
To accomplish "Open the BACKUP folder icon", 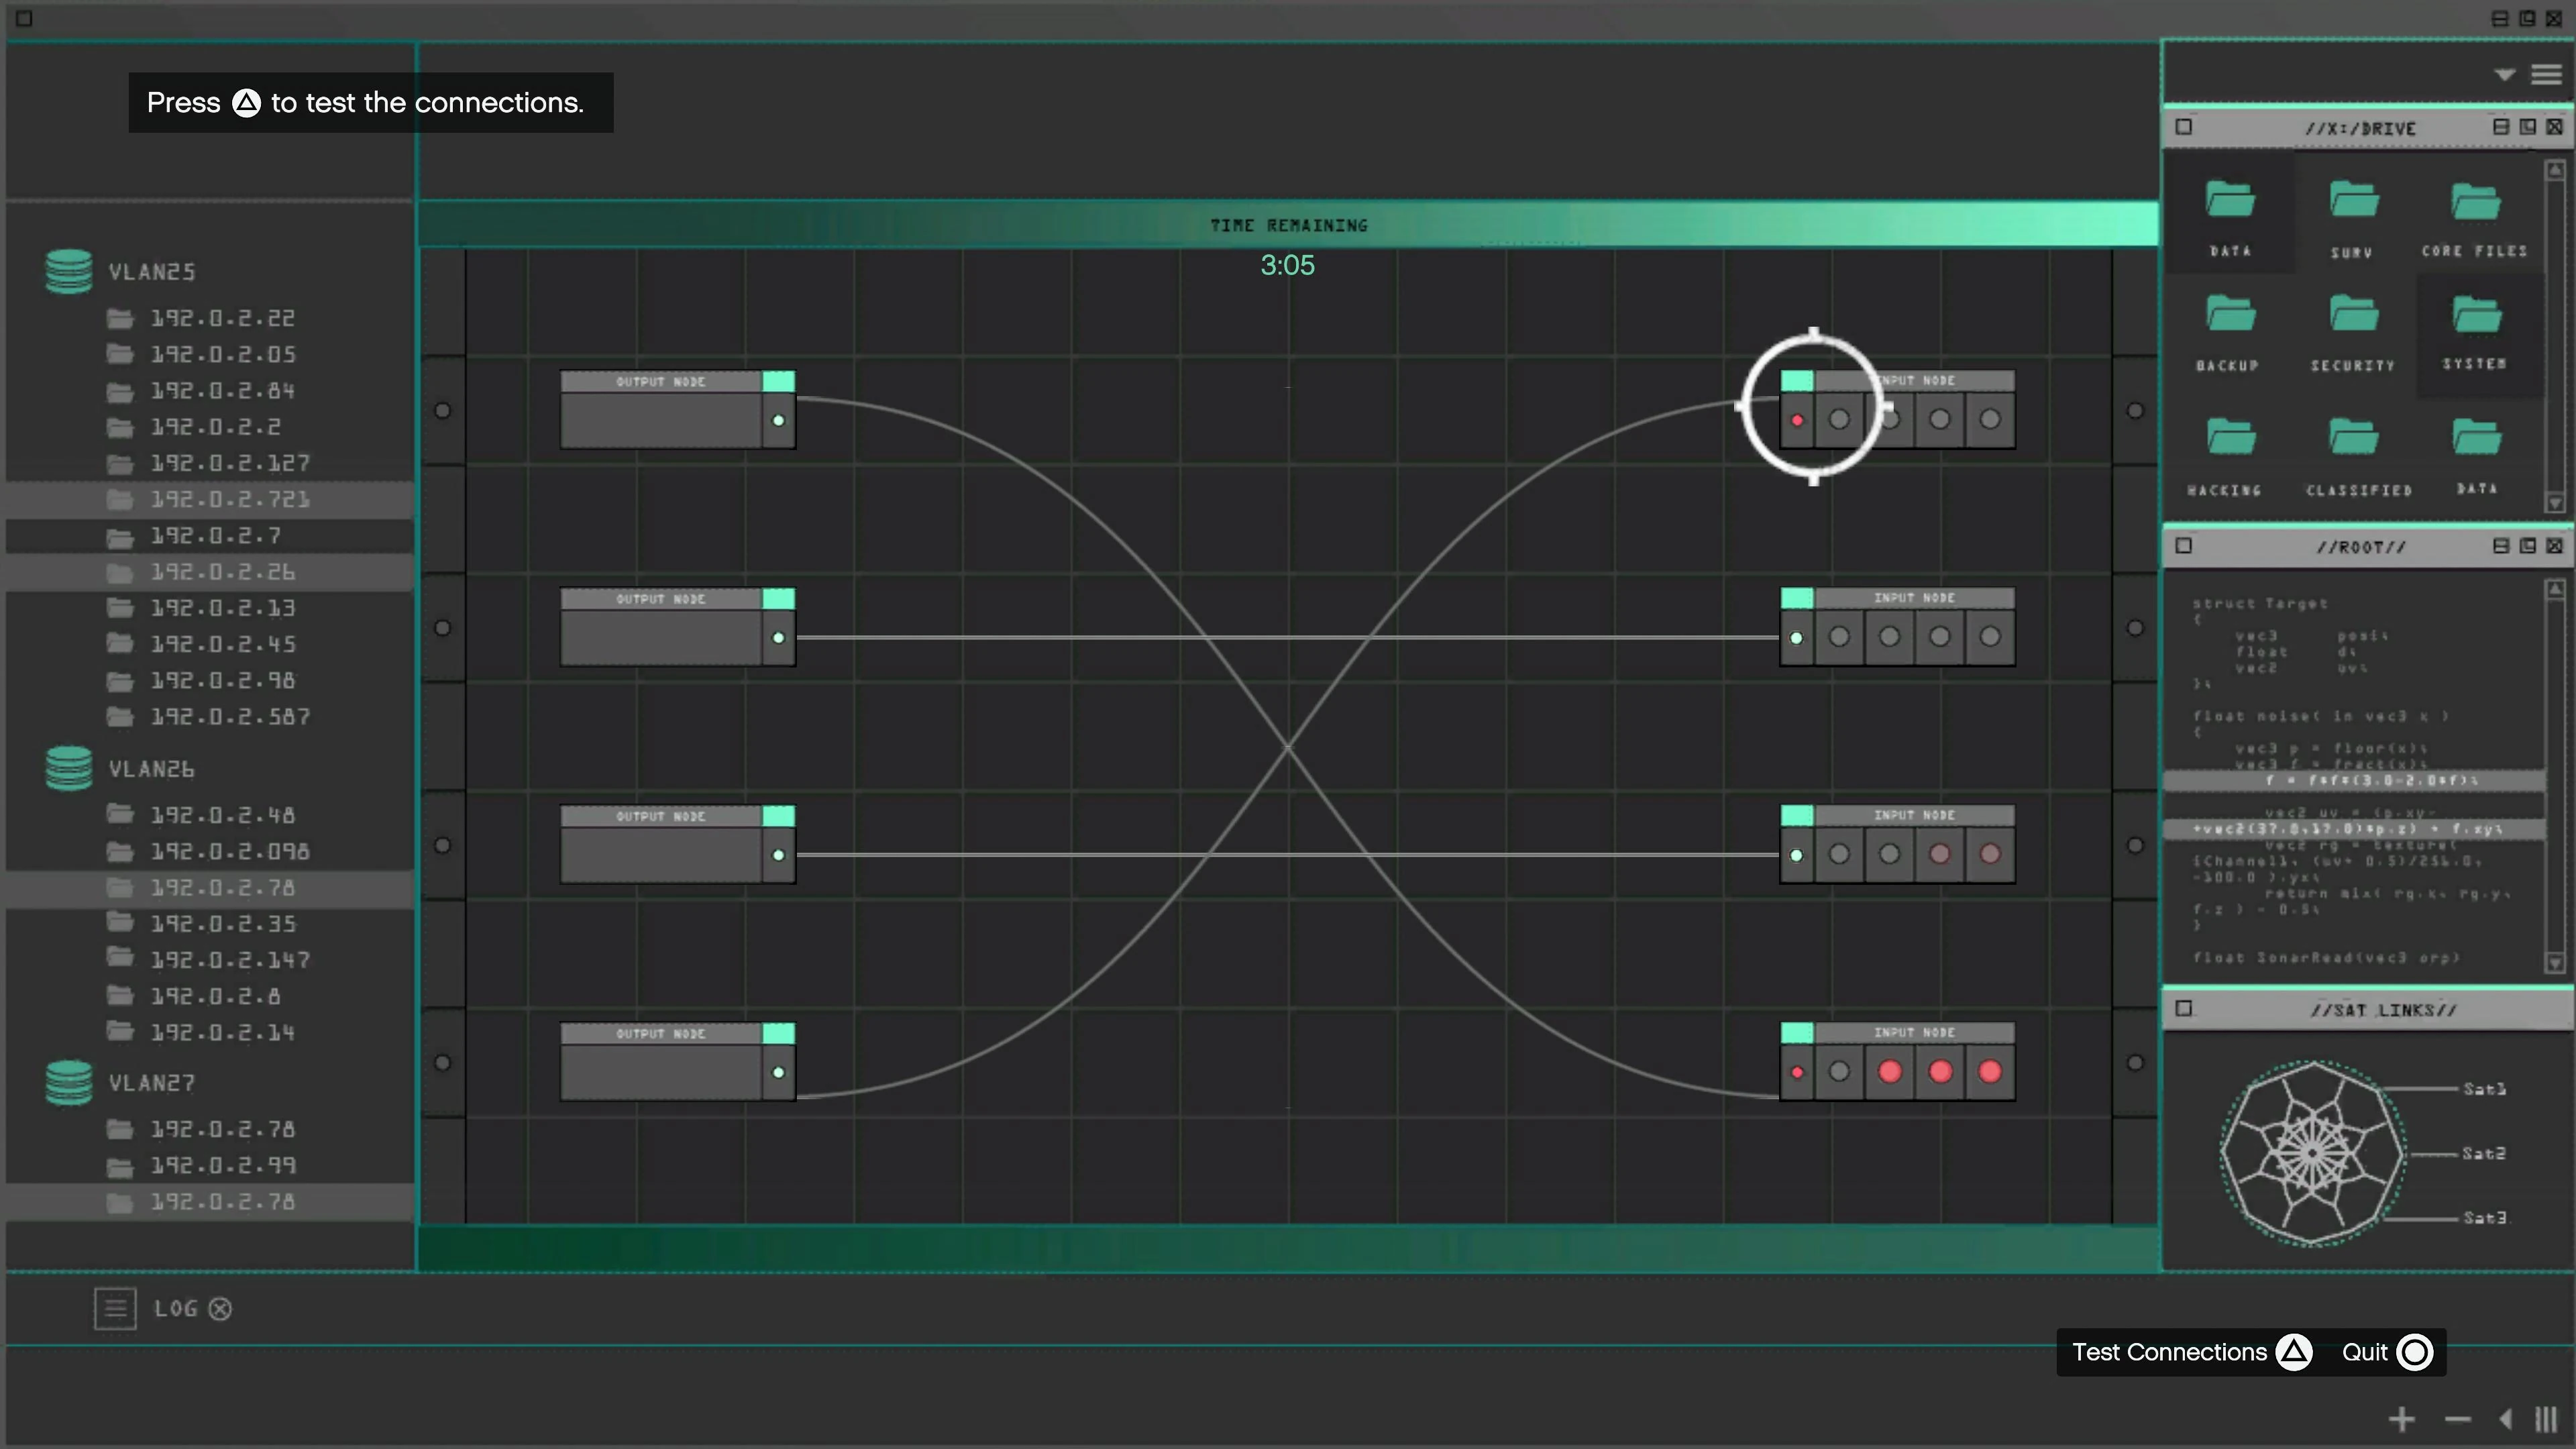I will tap(2230, 315).
